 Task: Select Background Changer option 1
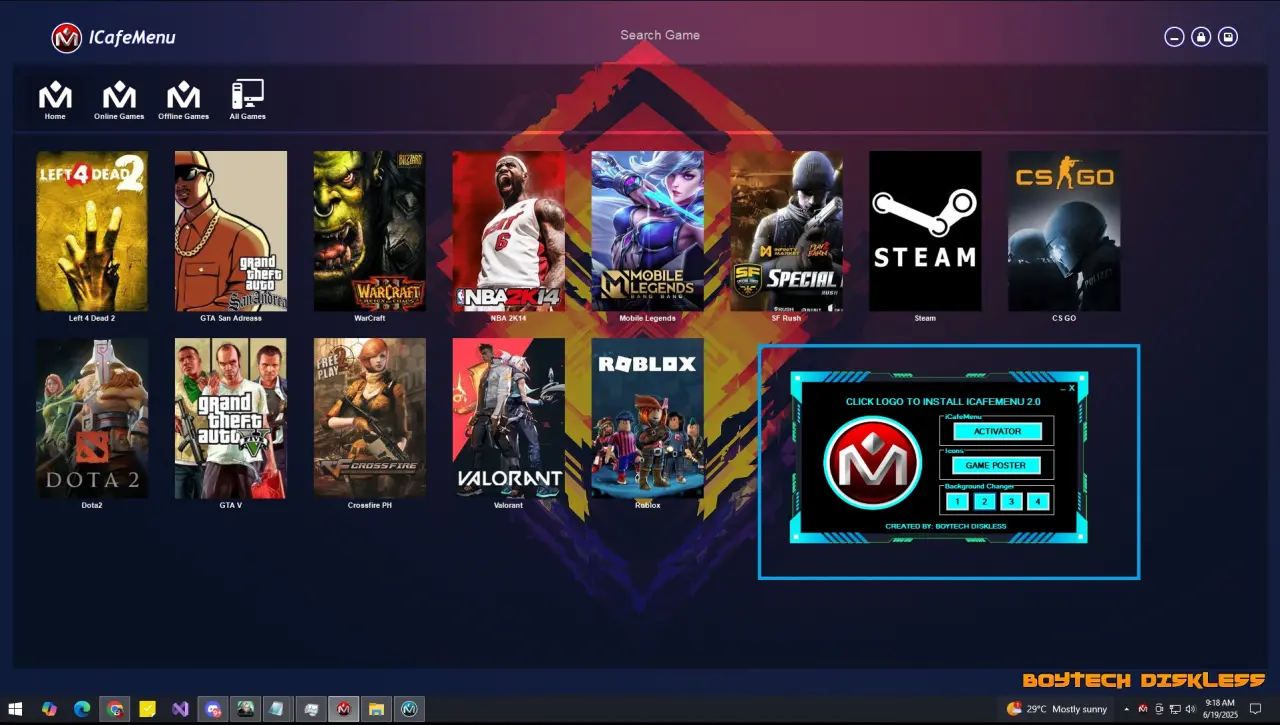pyautogui.click(x=956, y=502)
